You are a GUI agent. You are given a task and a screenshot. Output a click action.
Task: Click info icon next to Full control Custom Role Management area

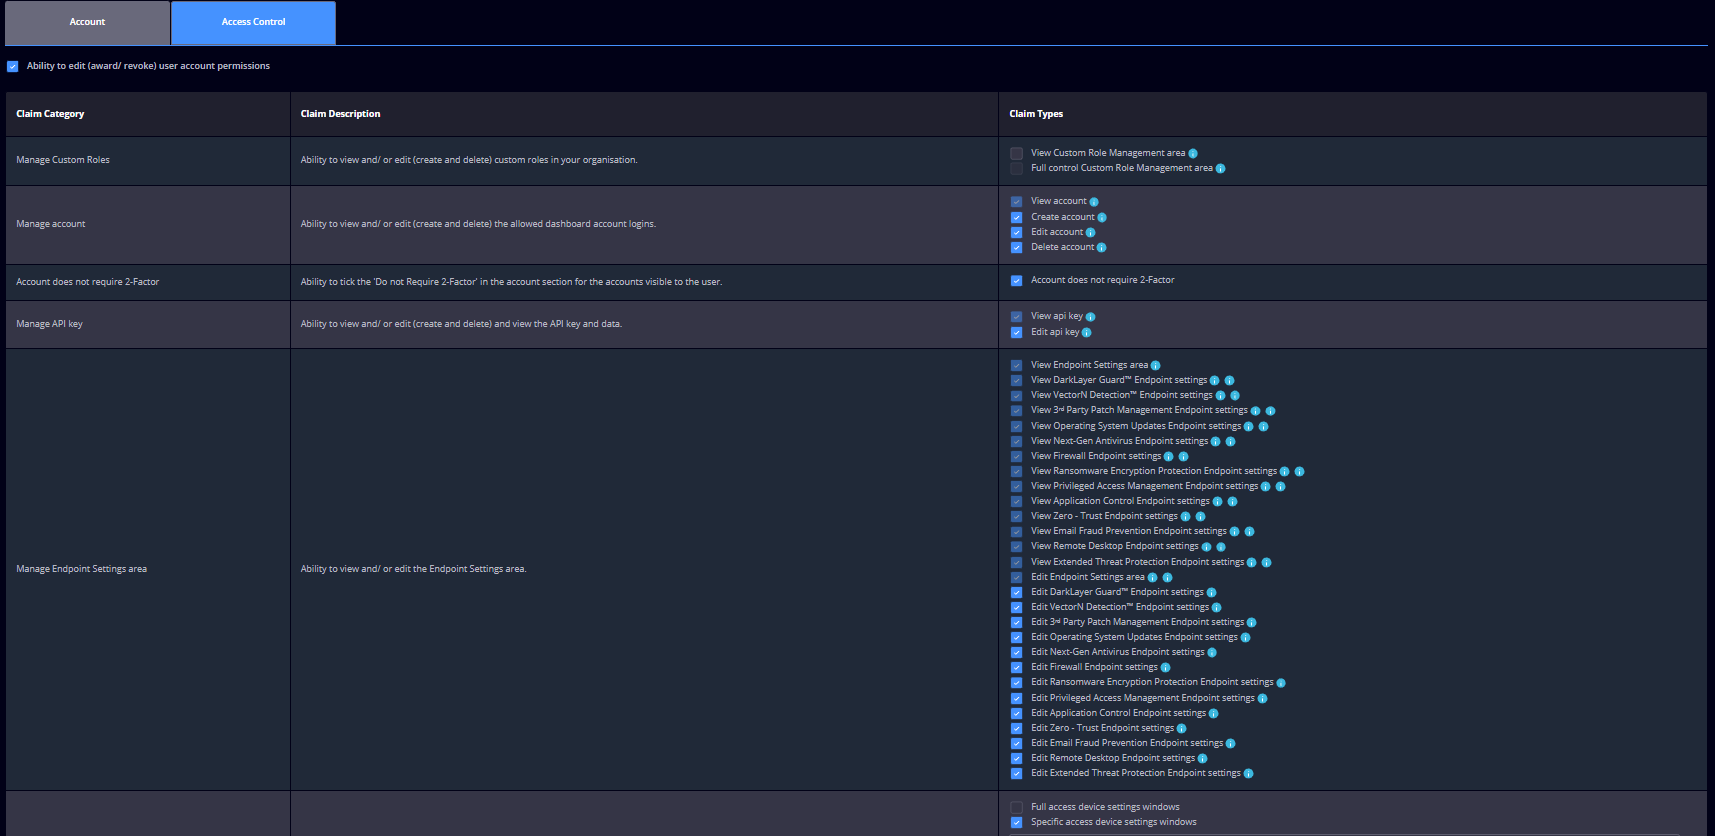(1220, 169)
